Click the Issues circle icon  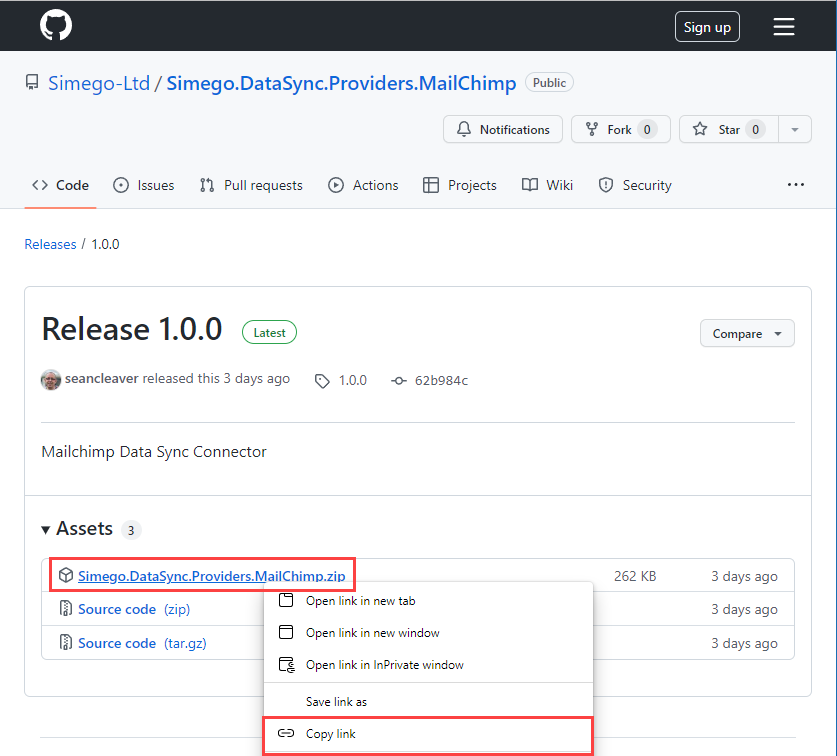click(121, 185)
